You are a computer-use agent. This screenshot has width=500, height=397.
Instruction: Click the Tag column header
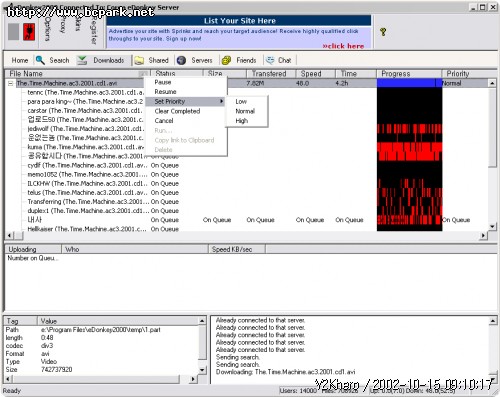tap(21, 321)
